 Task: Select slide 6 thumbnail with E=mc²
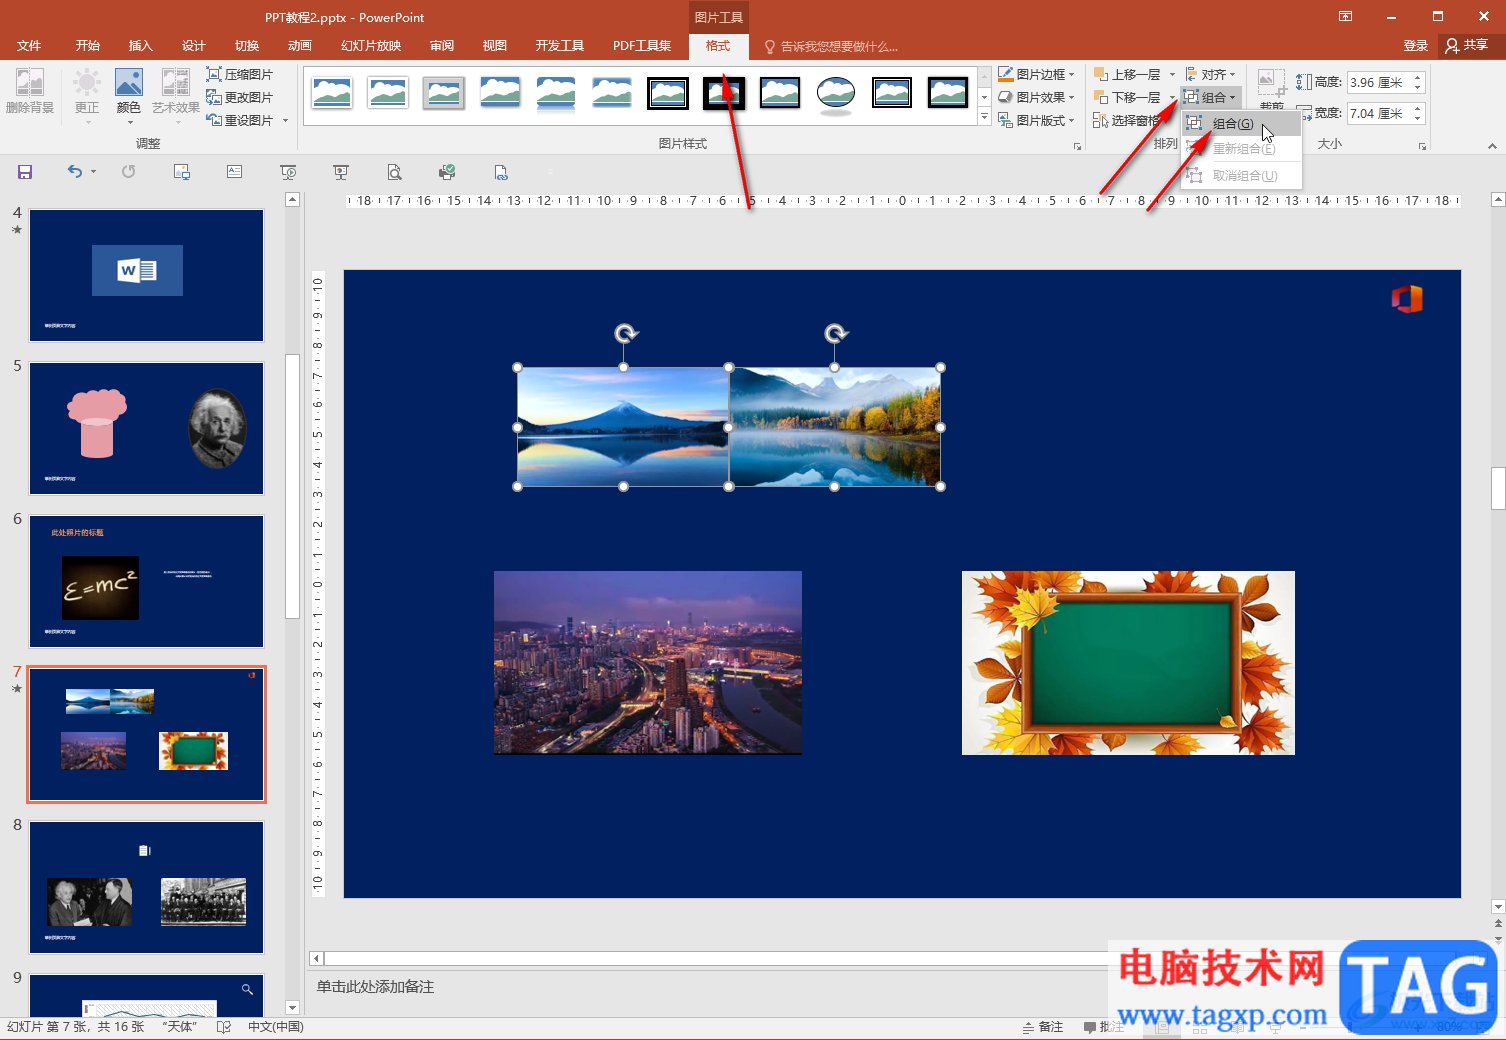click(x=146, y=581)
